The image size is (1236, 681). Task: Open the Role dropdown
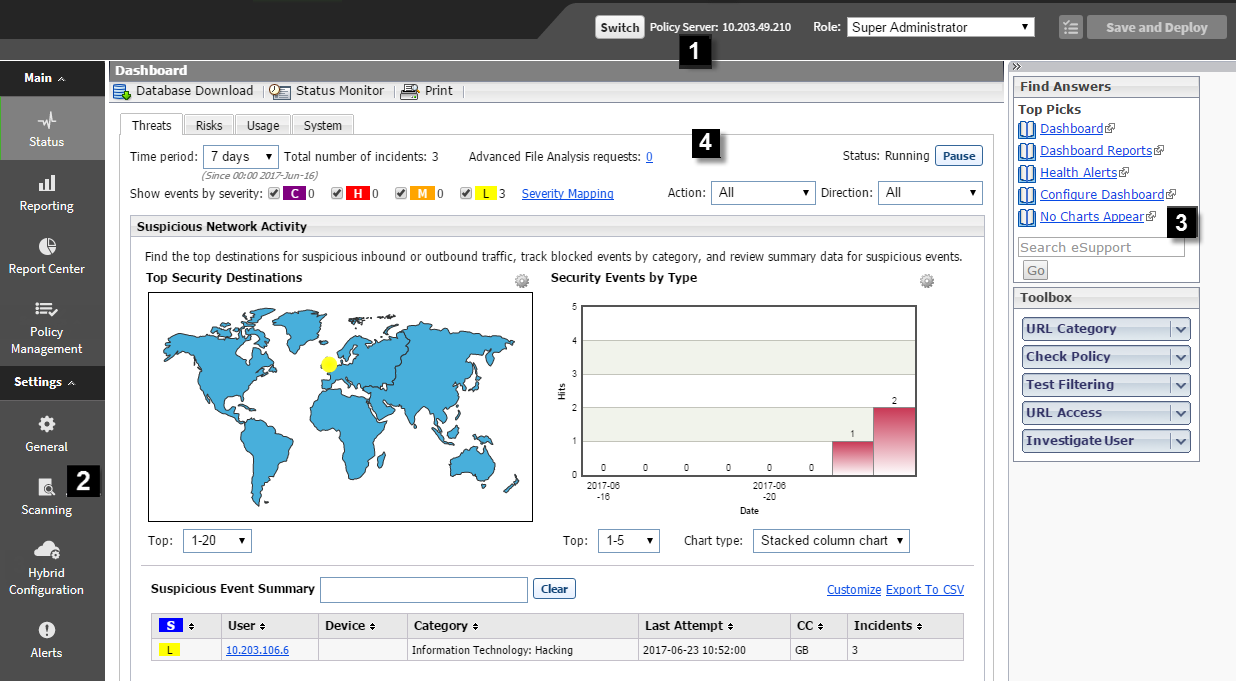[x=940, y=27]
